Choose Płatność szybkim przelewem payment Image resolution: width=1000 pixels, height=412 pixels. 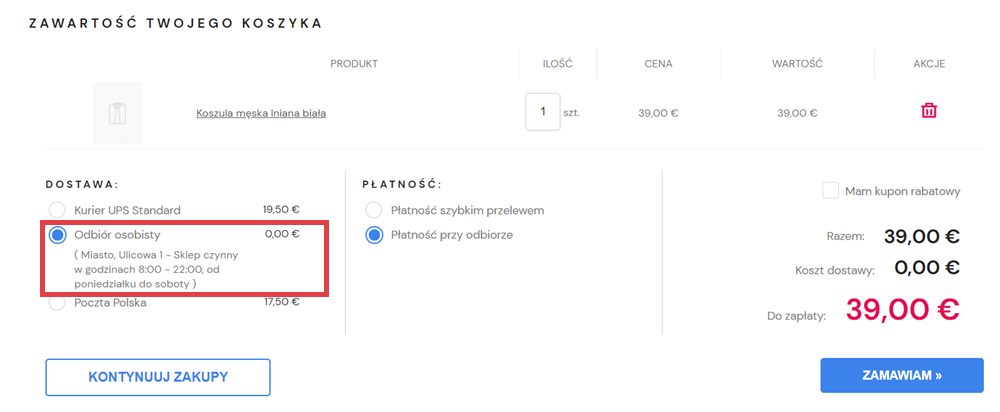[374, 211]
